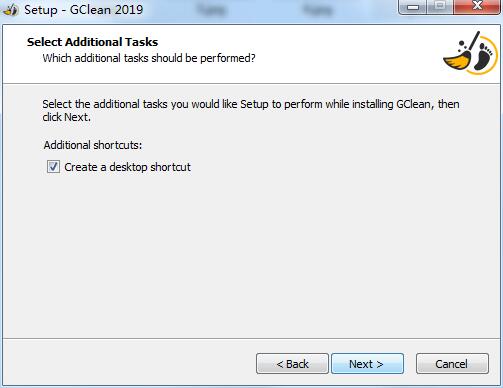Minimize the Setup window
The image size is (503, 388).
[x=413, y=7]
